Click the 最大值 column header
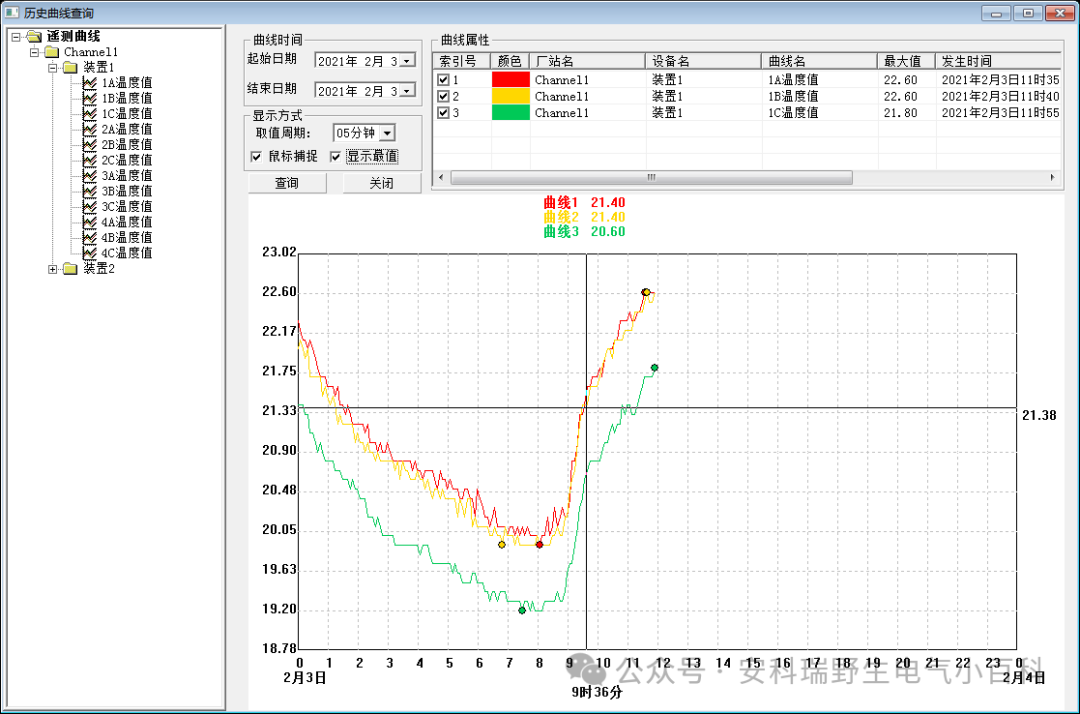 (906, 61)
